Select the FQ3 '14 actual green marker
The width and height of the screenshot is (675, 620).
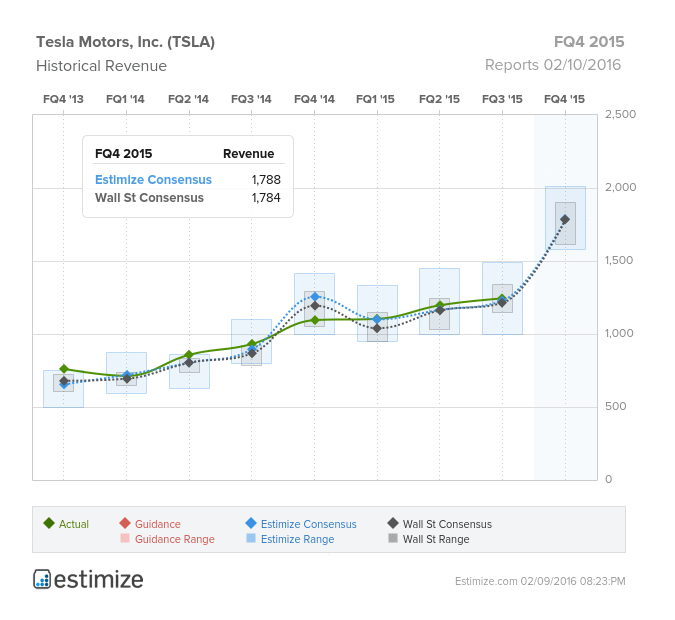(252, 344)
